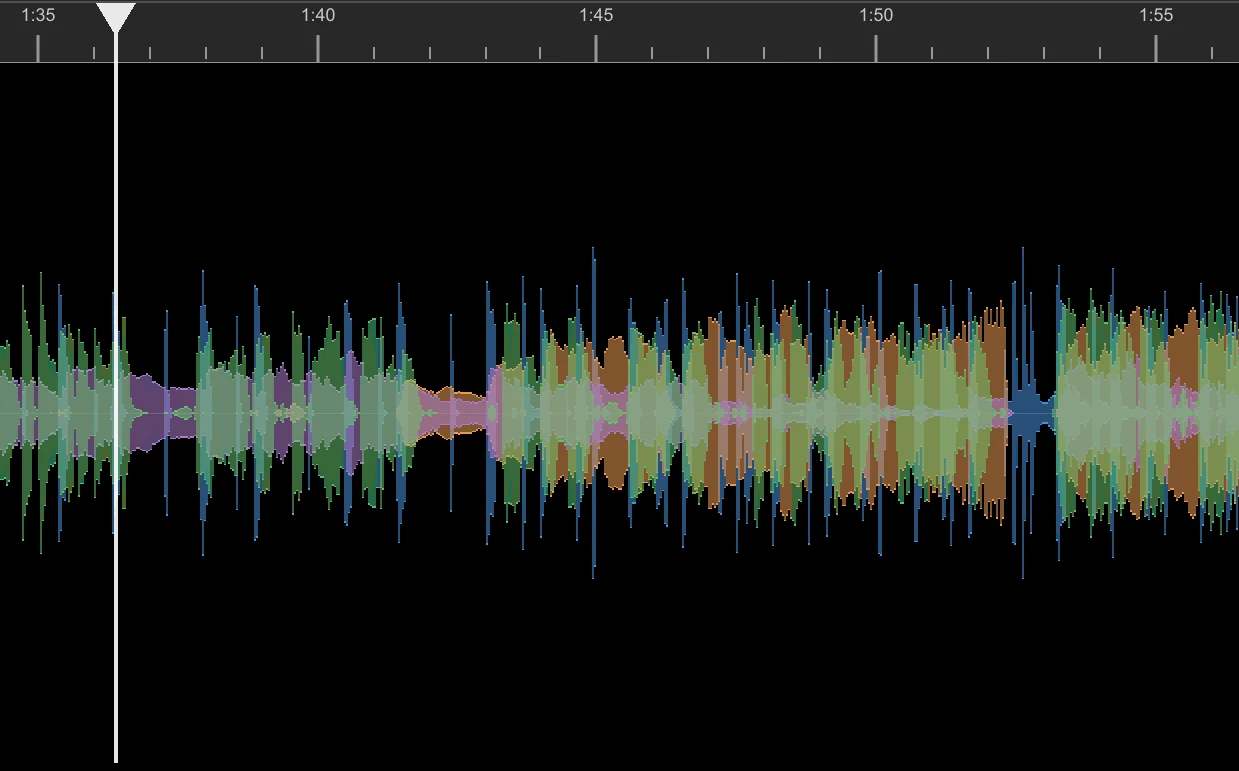Click the 1:40 mark on timeline ruler
Screen dimensions: 1239x771
318,15
